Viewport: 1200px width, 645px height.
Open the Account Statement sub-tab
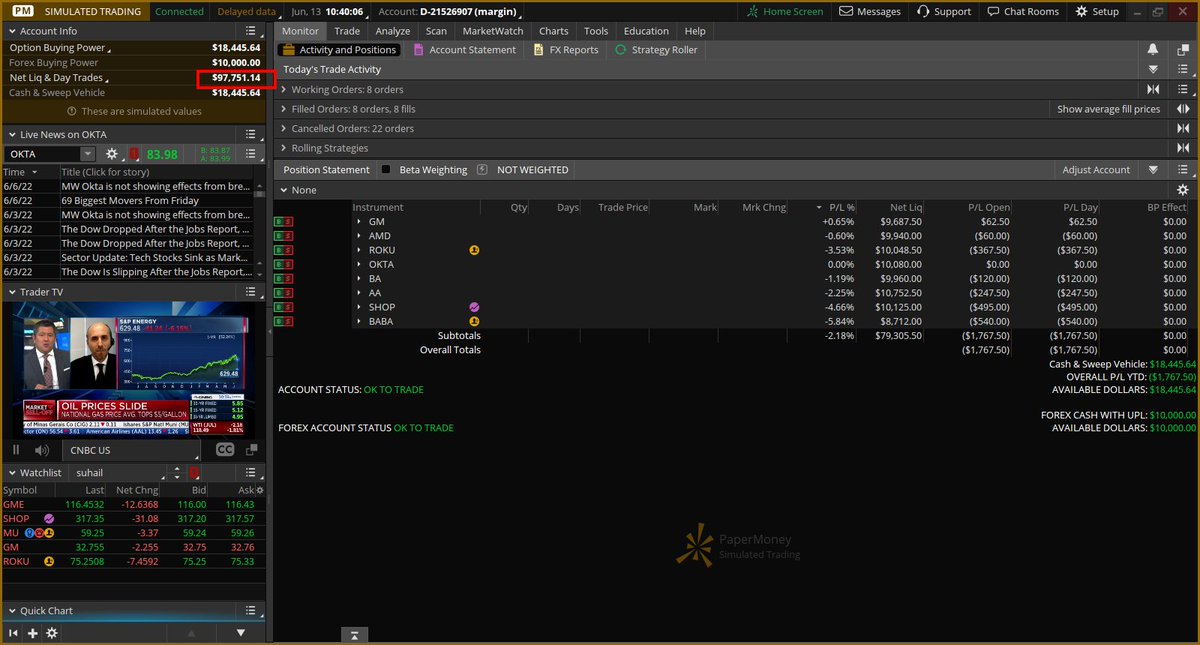[464, 50]
